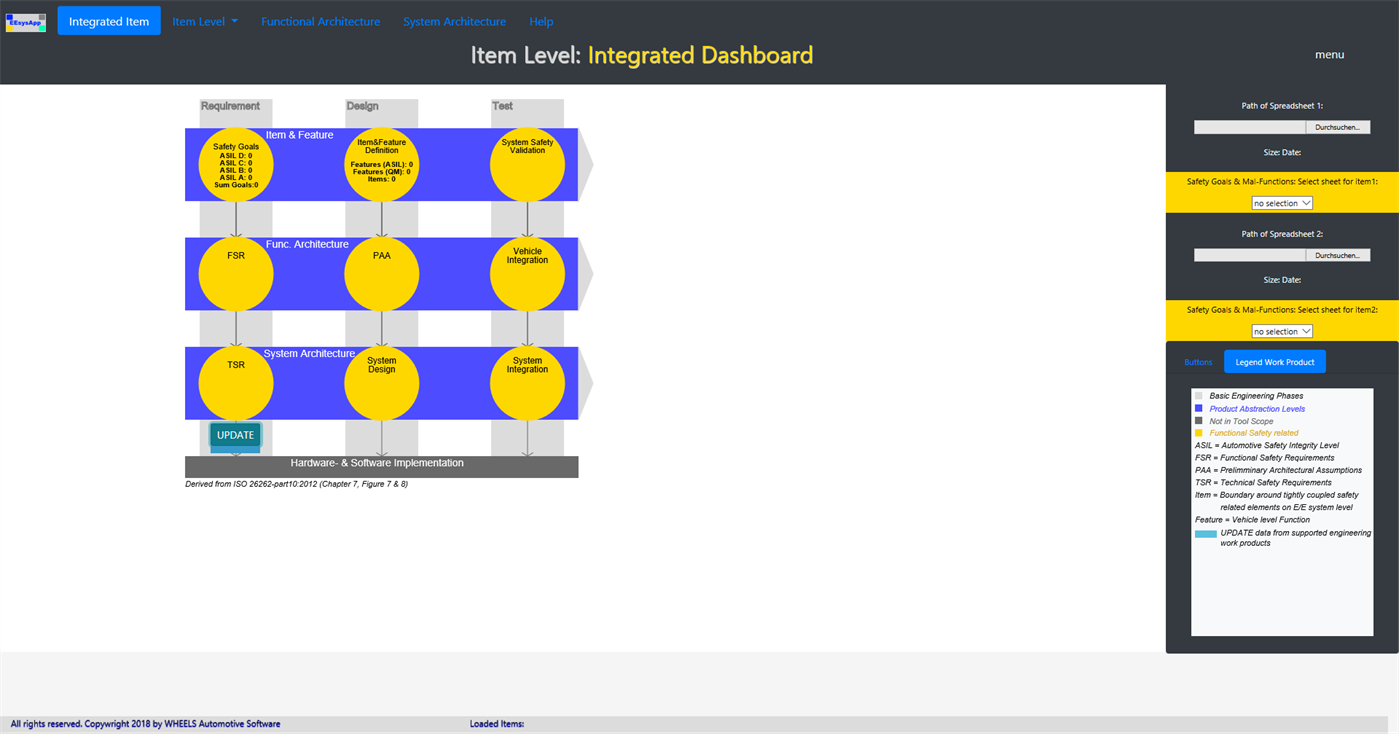Click the FSR legend definition line
1399x734 pixels.
(x=1264, y=458)
